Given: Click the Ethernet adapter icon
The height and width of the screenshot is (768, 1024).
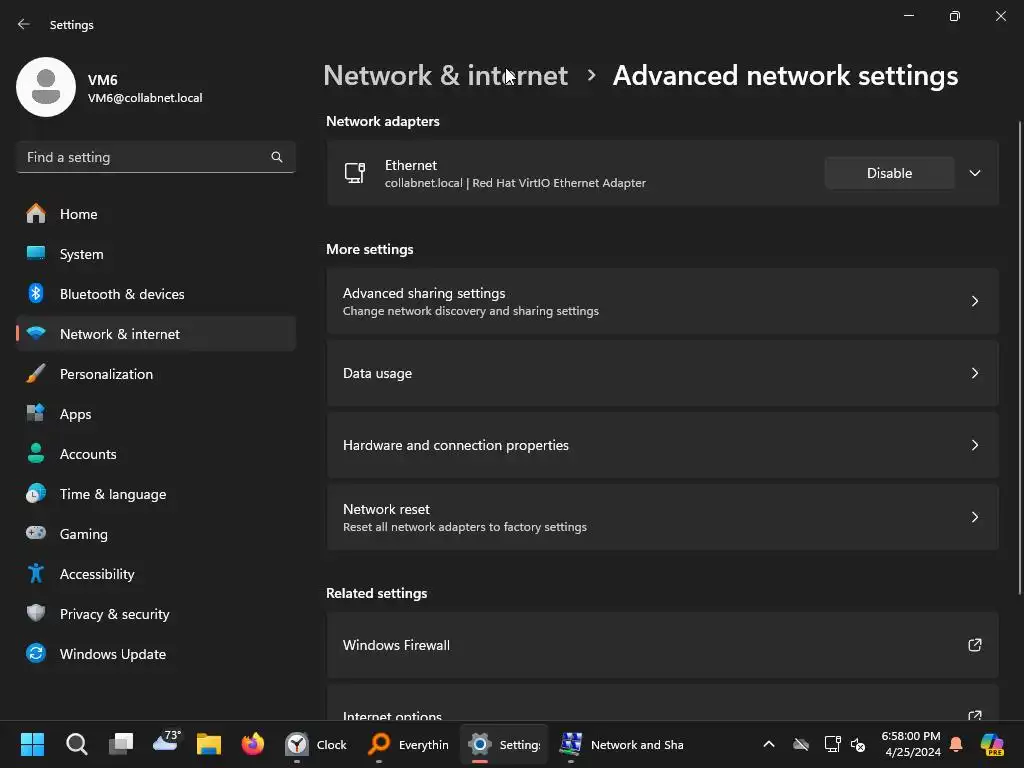Looking at the screenshot, I should 355,173.
